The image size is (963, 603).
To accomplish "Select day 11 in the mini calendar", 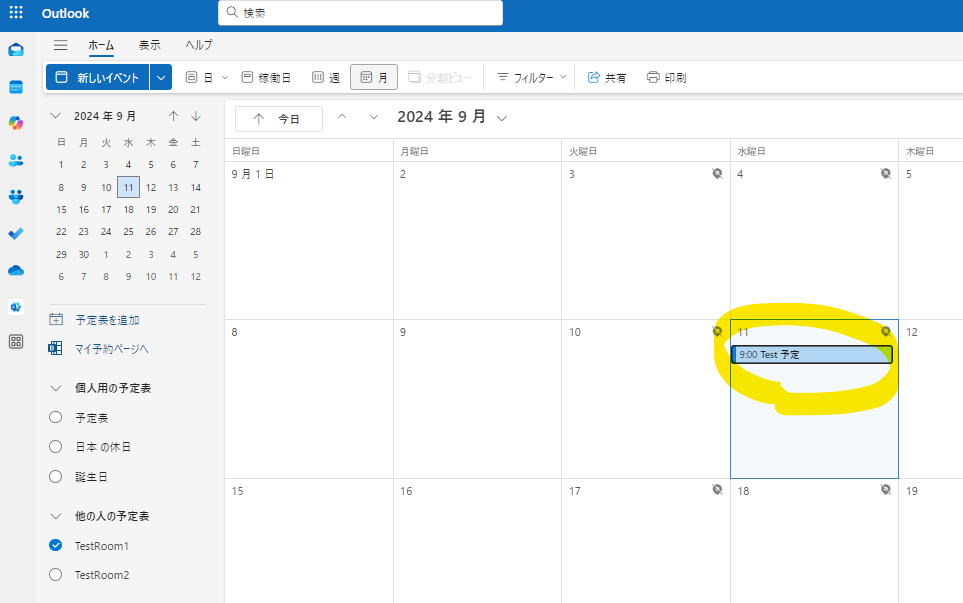I will 128,187.
